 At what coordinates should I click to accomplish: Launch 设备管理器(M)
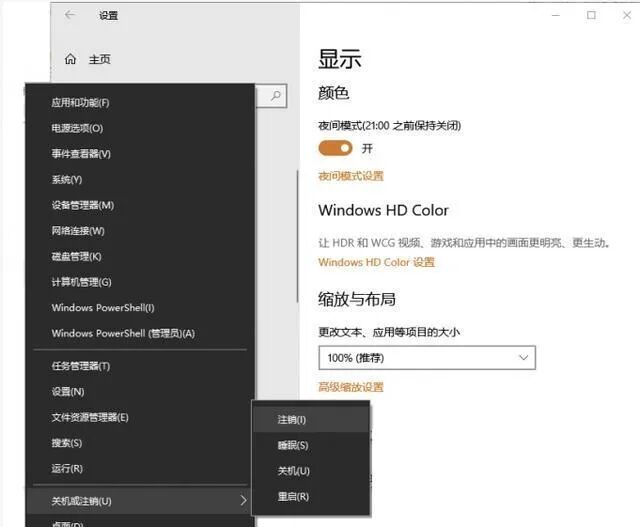point(140,205)
